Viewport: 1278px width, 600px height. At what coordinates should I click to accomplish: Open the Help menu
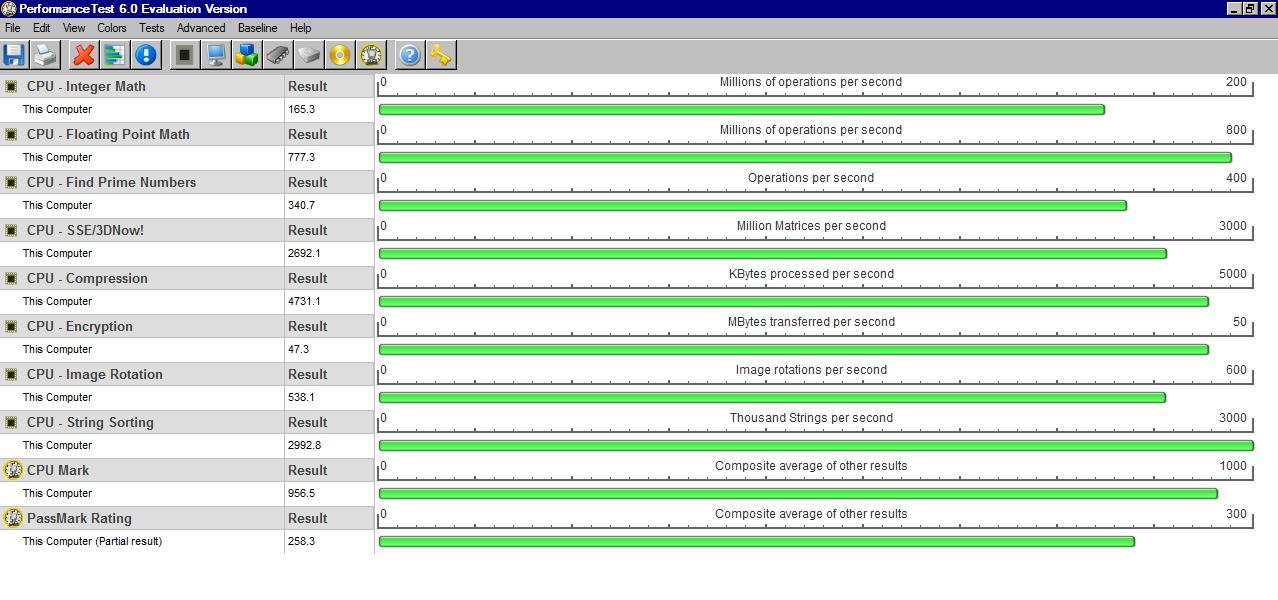300,28
